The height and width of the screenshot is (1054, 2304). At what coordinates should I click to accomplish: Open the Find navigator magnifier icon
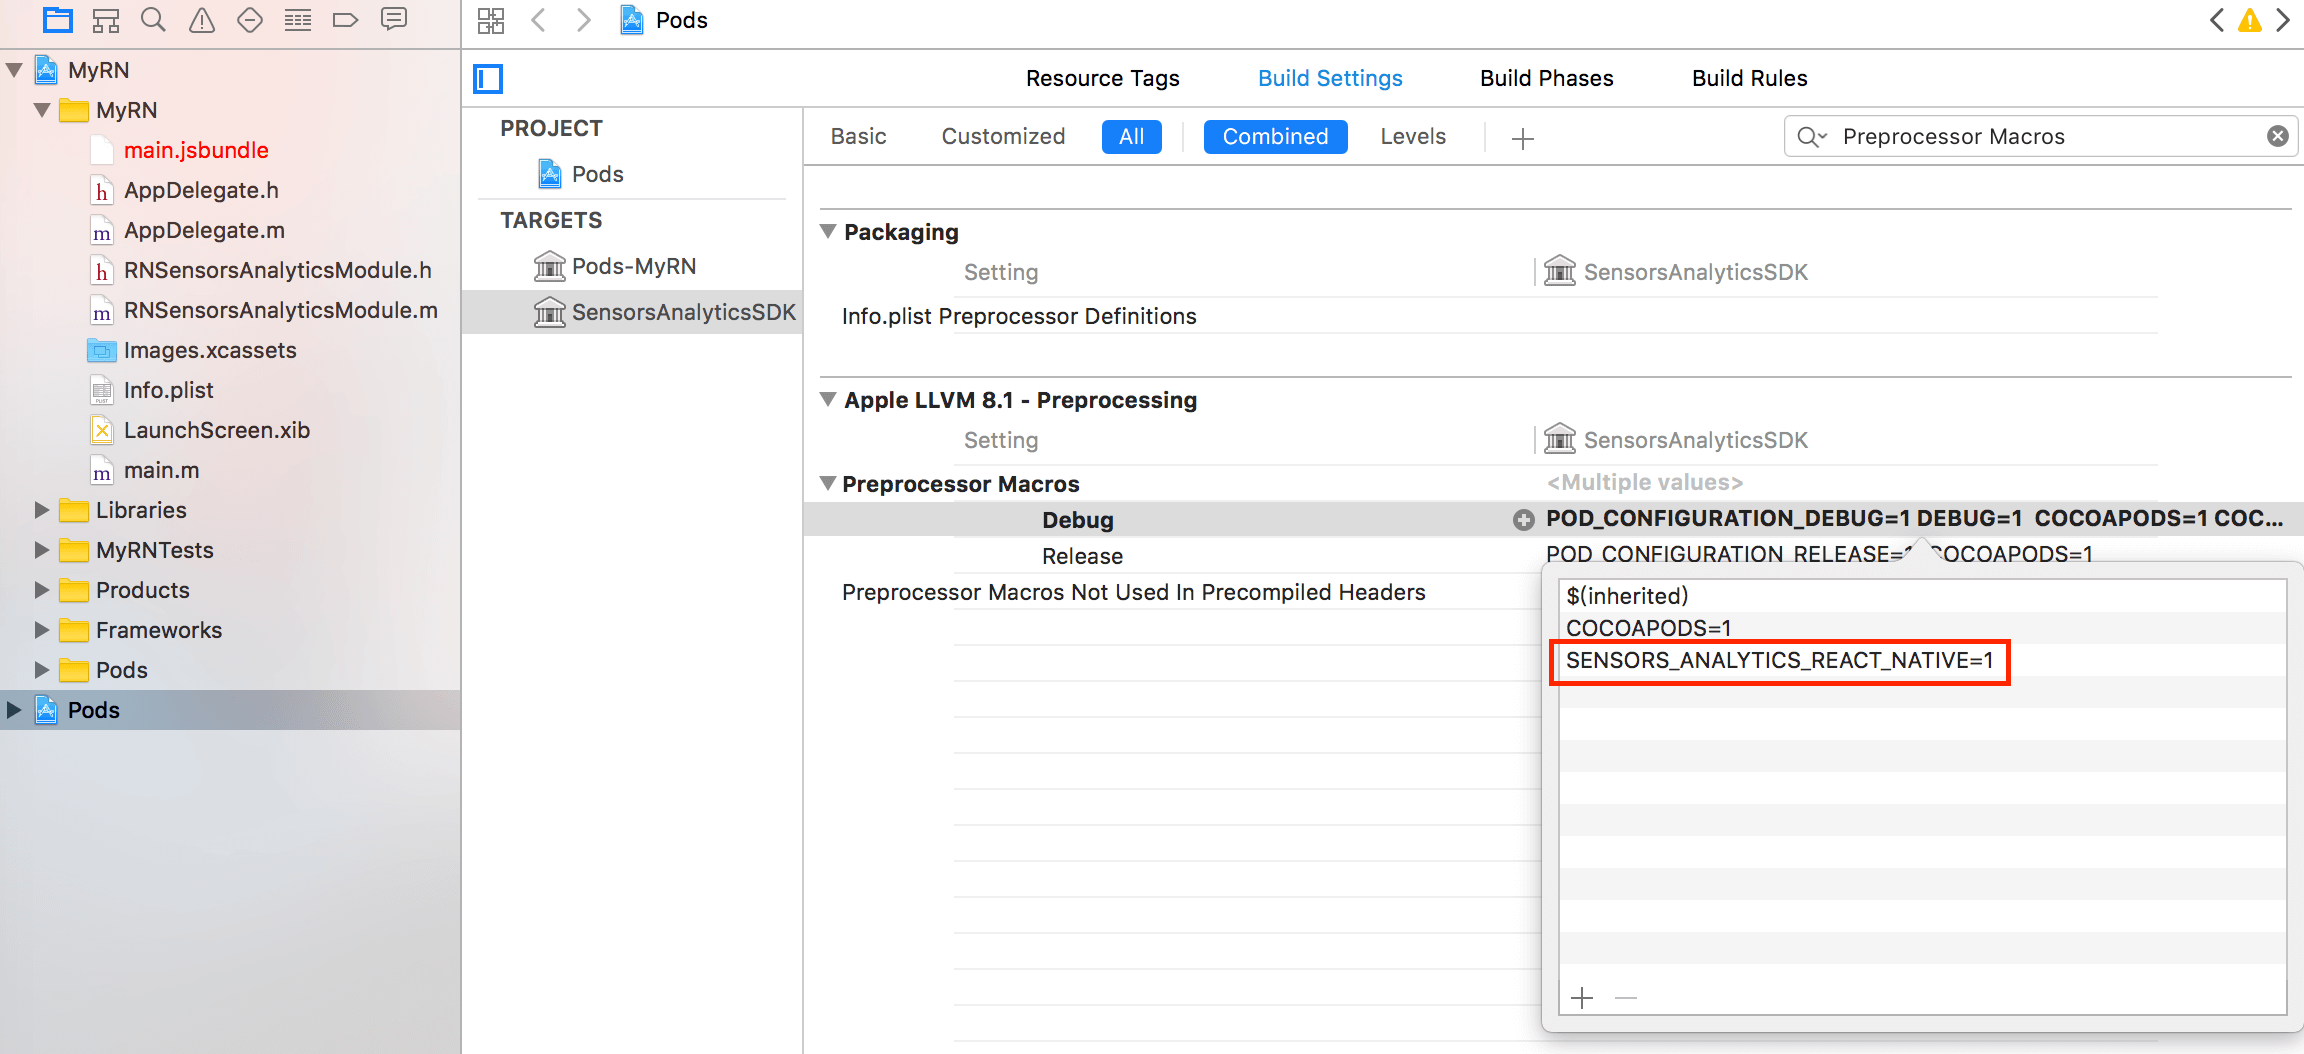point(153,20)
